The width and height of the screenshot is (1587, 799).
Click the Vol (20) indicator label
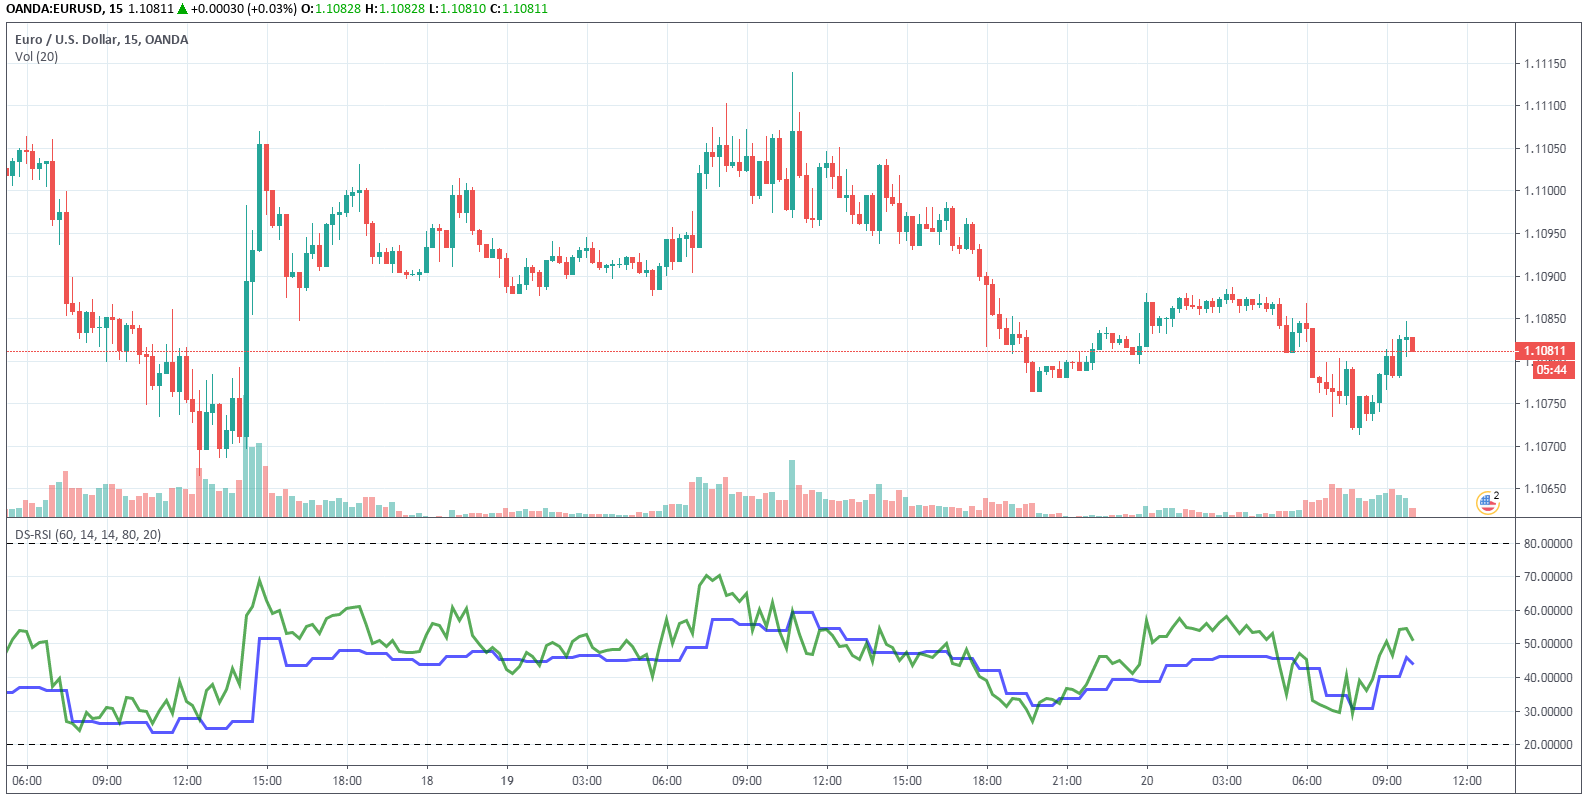tap(36, 57)
